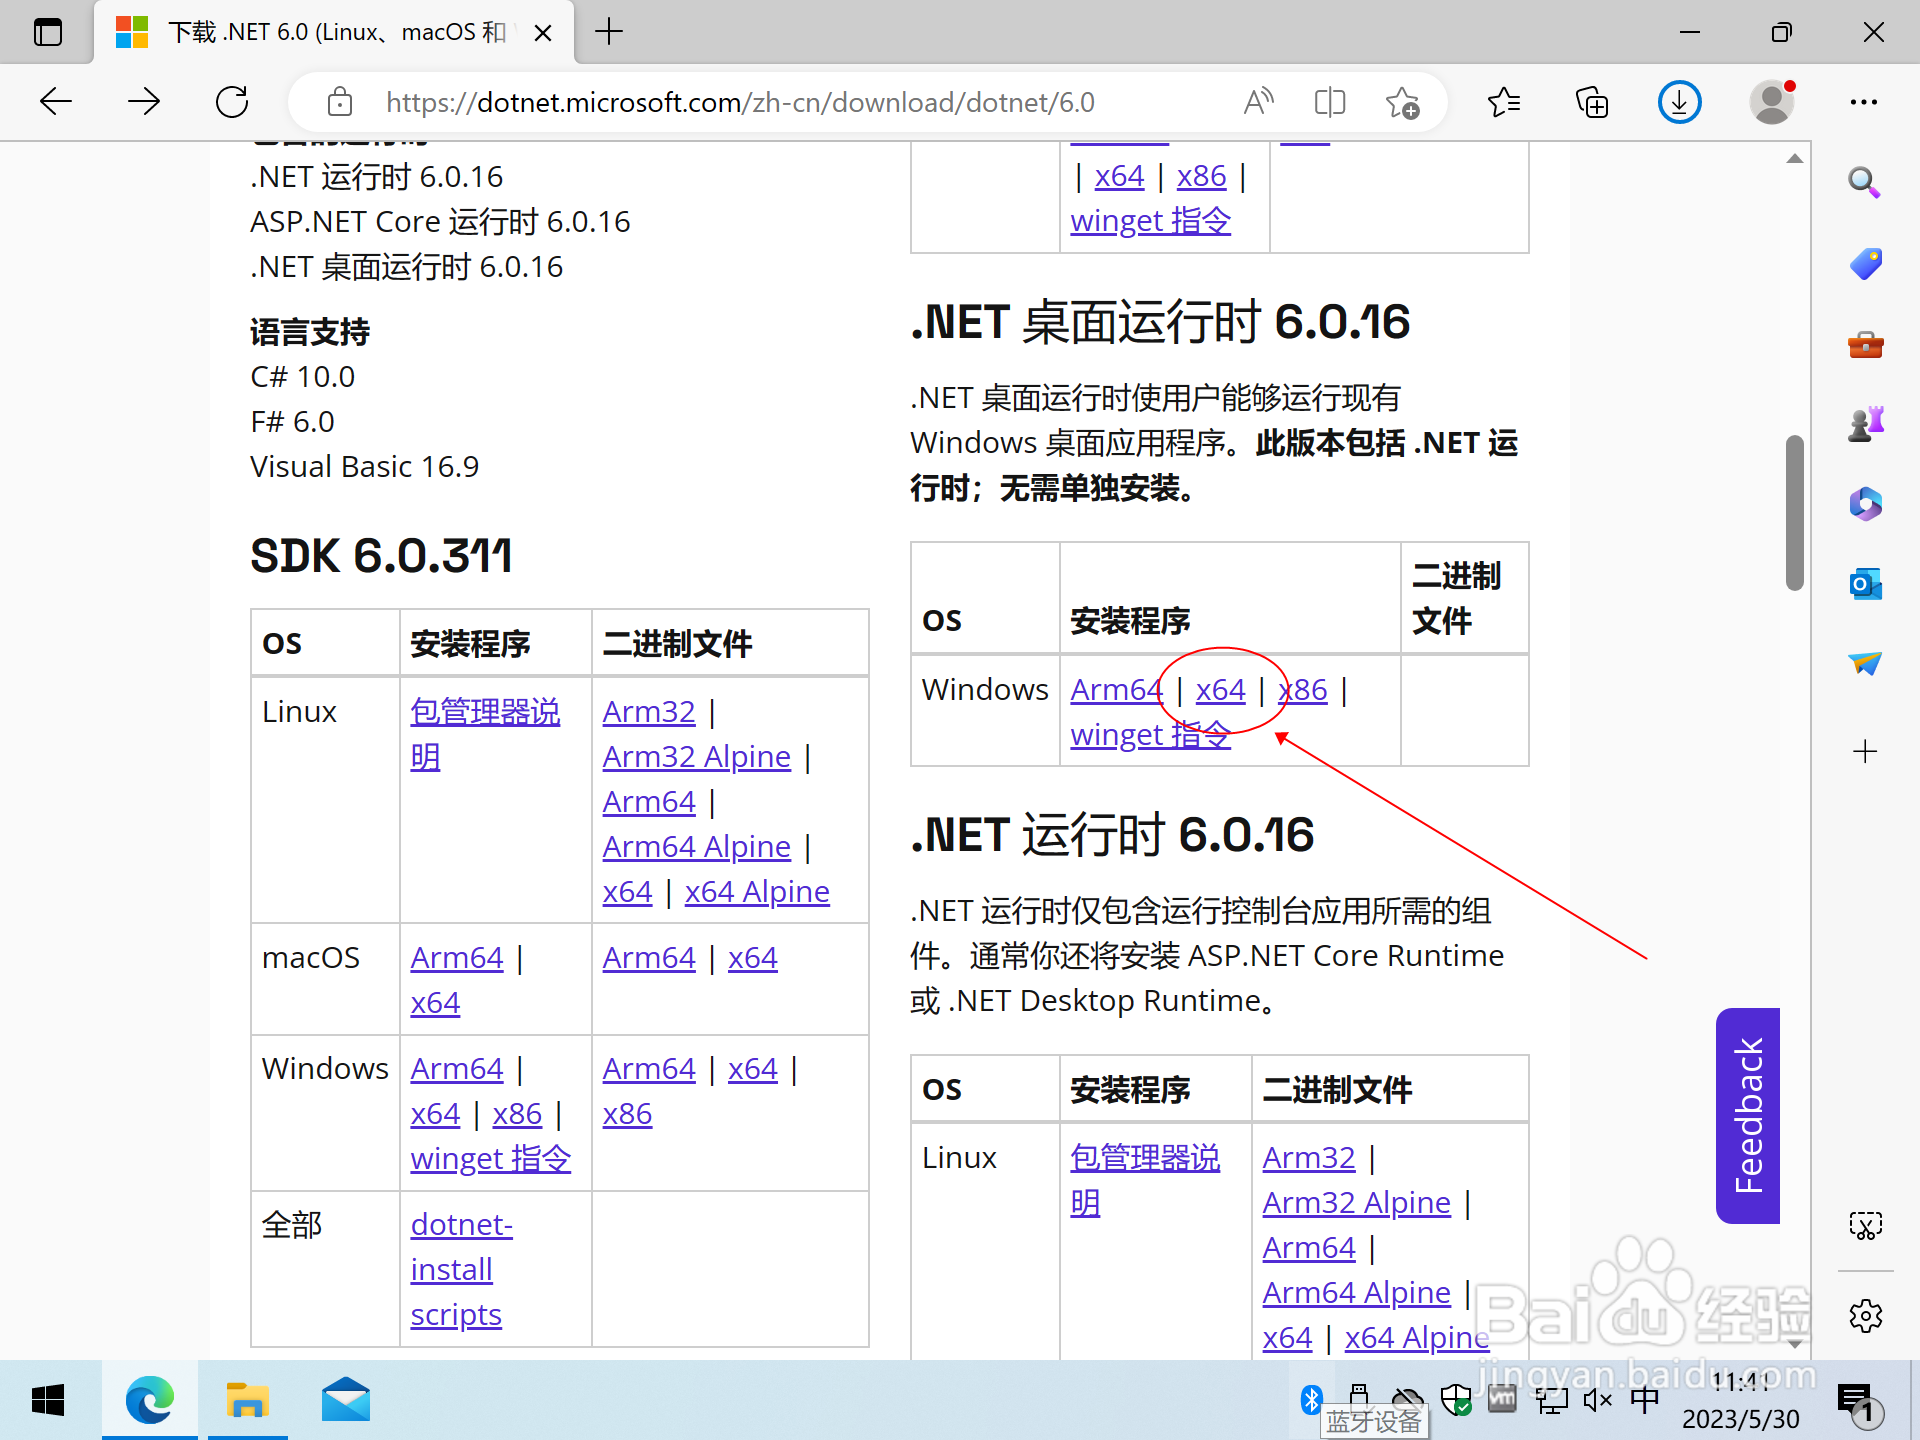The height and width of the screenshot is (1440, 1920).
Task: Download SDK macOS x64 binary
Action: [x=752, y=958]
